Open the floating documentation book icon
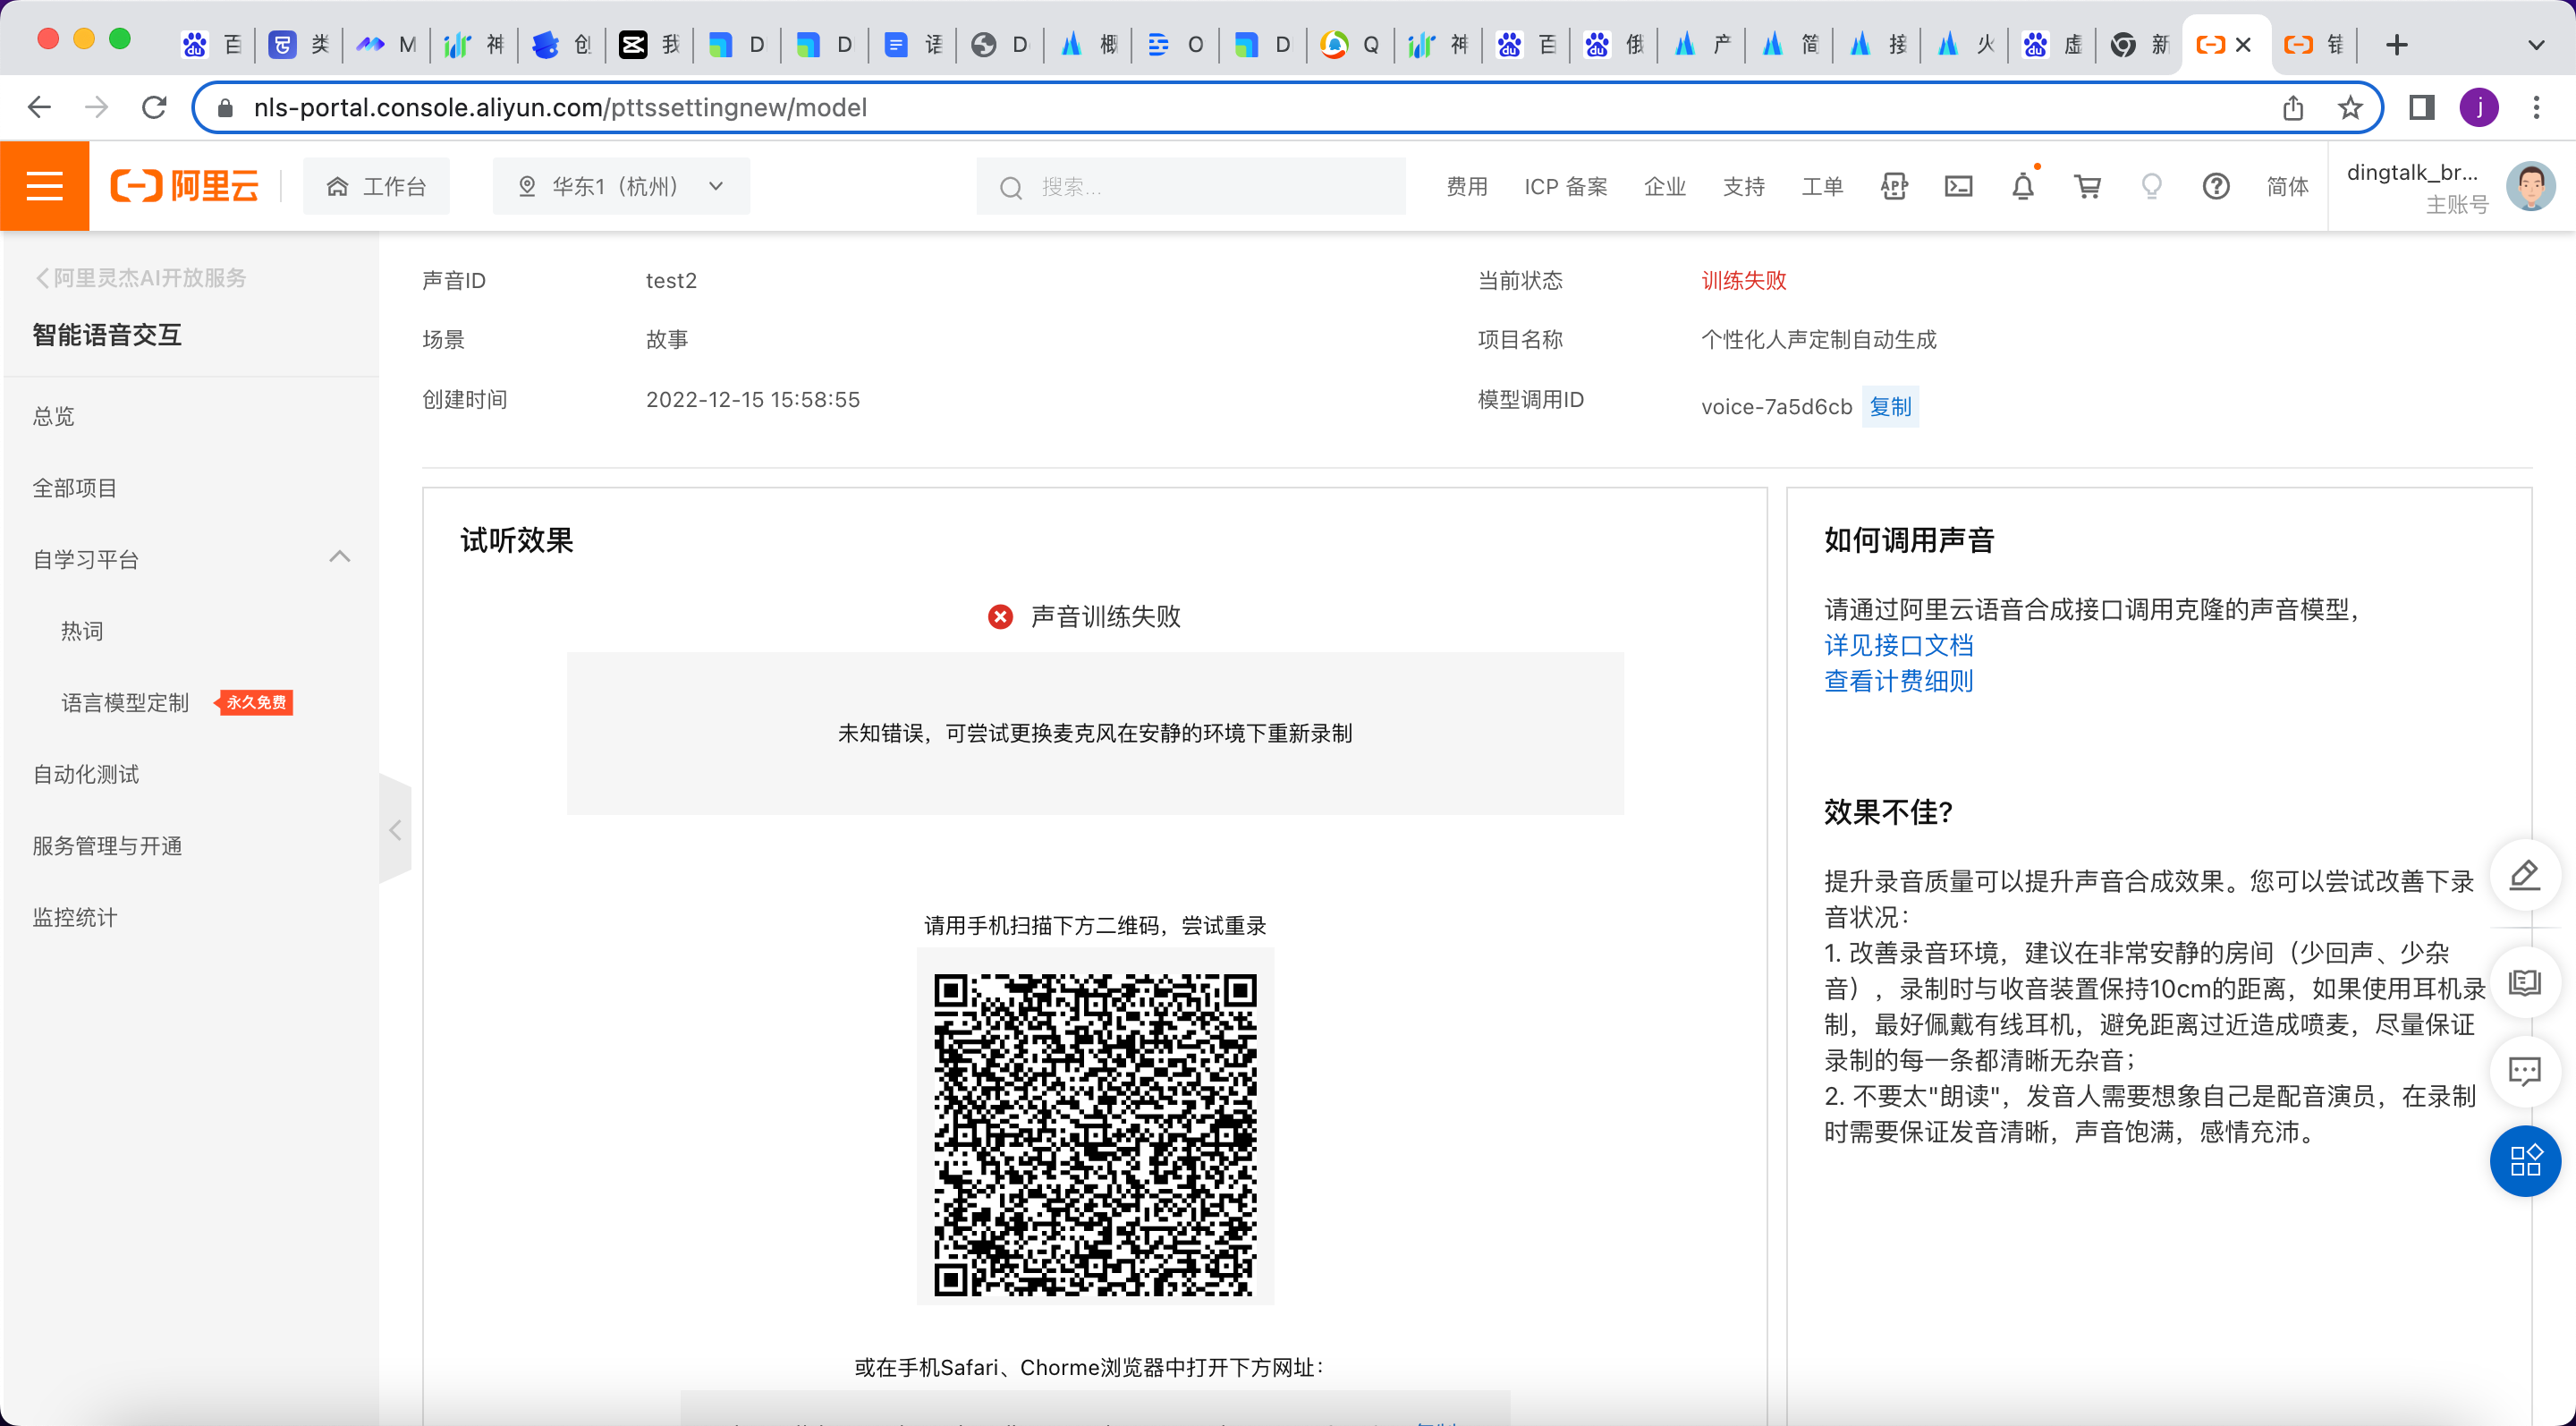The height and width of the screenshot is (1426, 2576). [2524, 983]
